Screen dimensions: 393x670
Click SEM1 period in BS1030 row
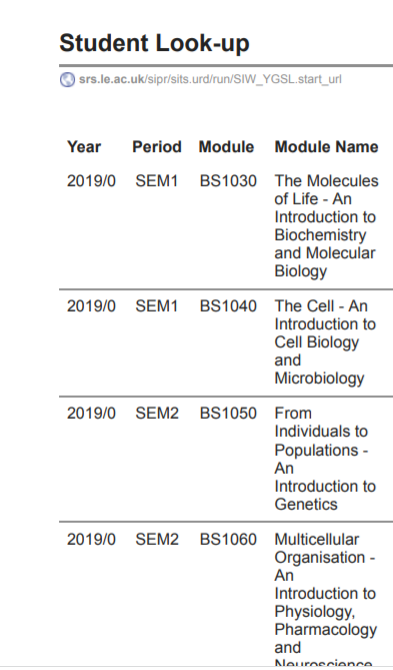tap(157, 181)
